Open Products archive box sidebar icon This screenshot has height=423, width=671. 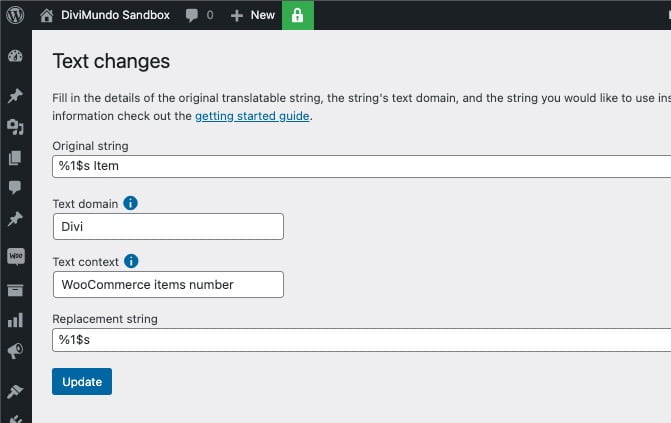15,291
